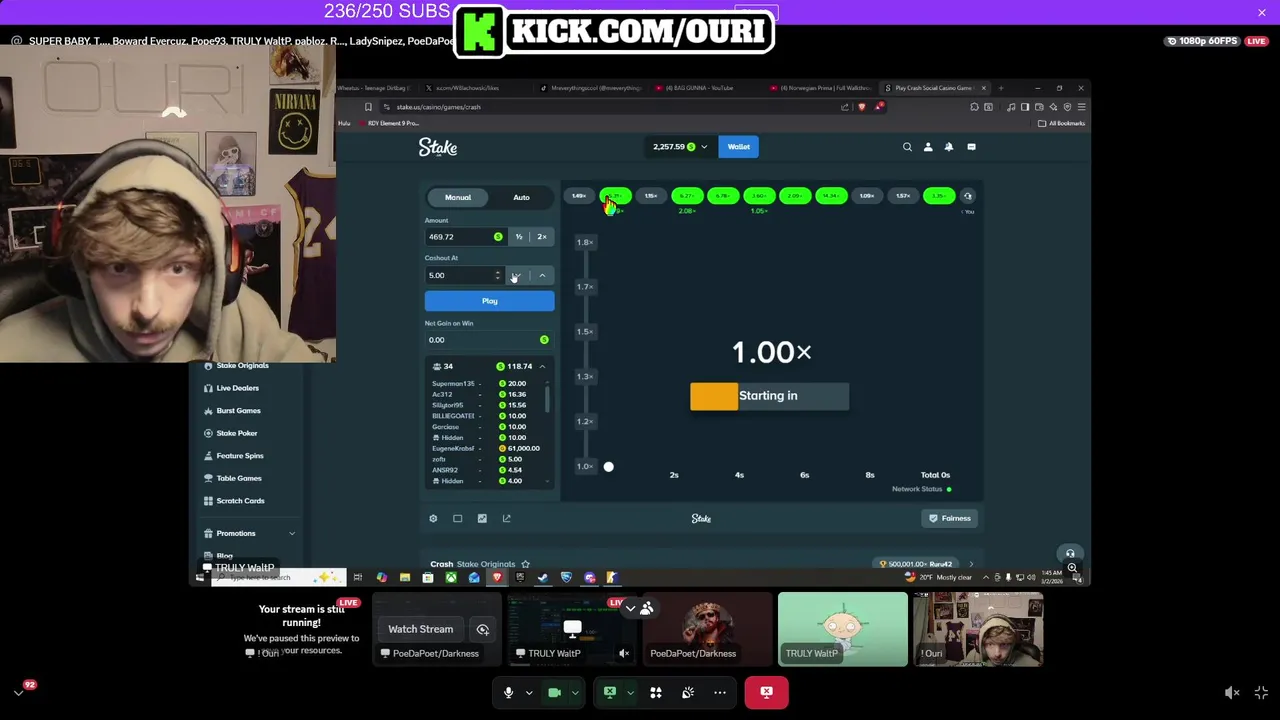Open screen share options arrow

630,692
